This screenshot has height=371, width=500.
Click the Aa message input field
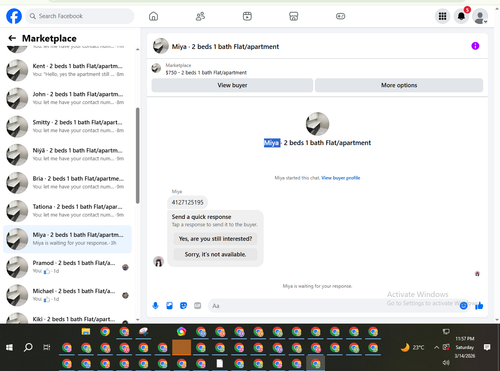click(x=333, y=306)
